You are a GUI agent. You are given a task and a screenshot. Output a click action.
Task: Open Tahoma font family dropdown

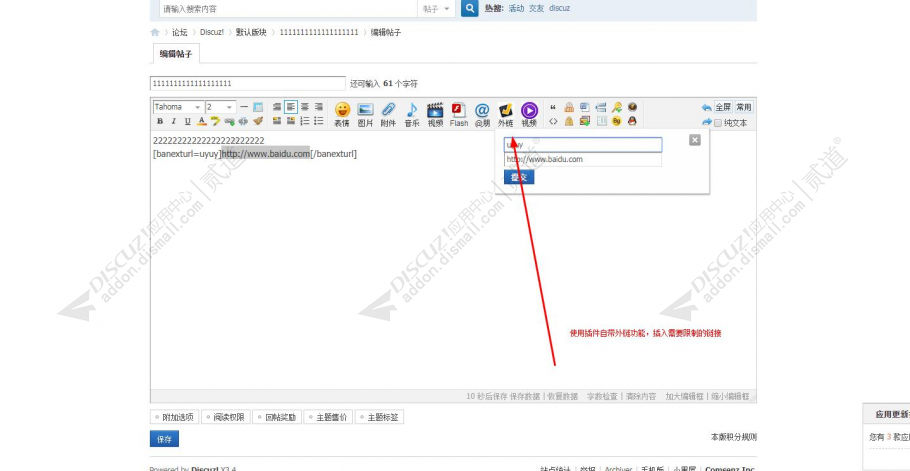point(178,107)
